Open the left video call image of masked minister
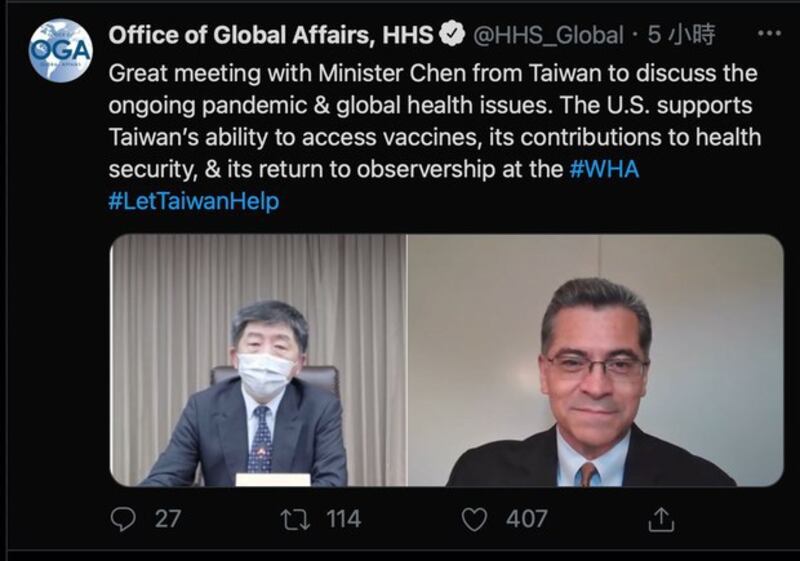800x561 pixels. (x=259, y=360)
